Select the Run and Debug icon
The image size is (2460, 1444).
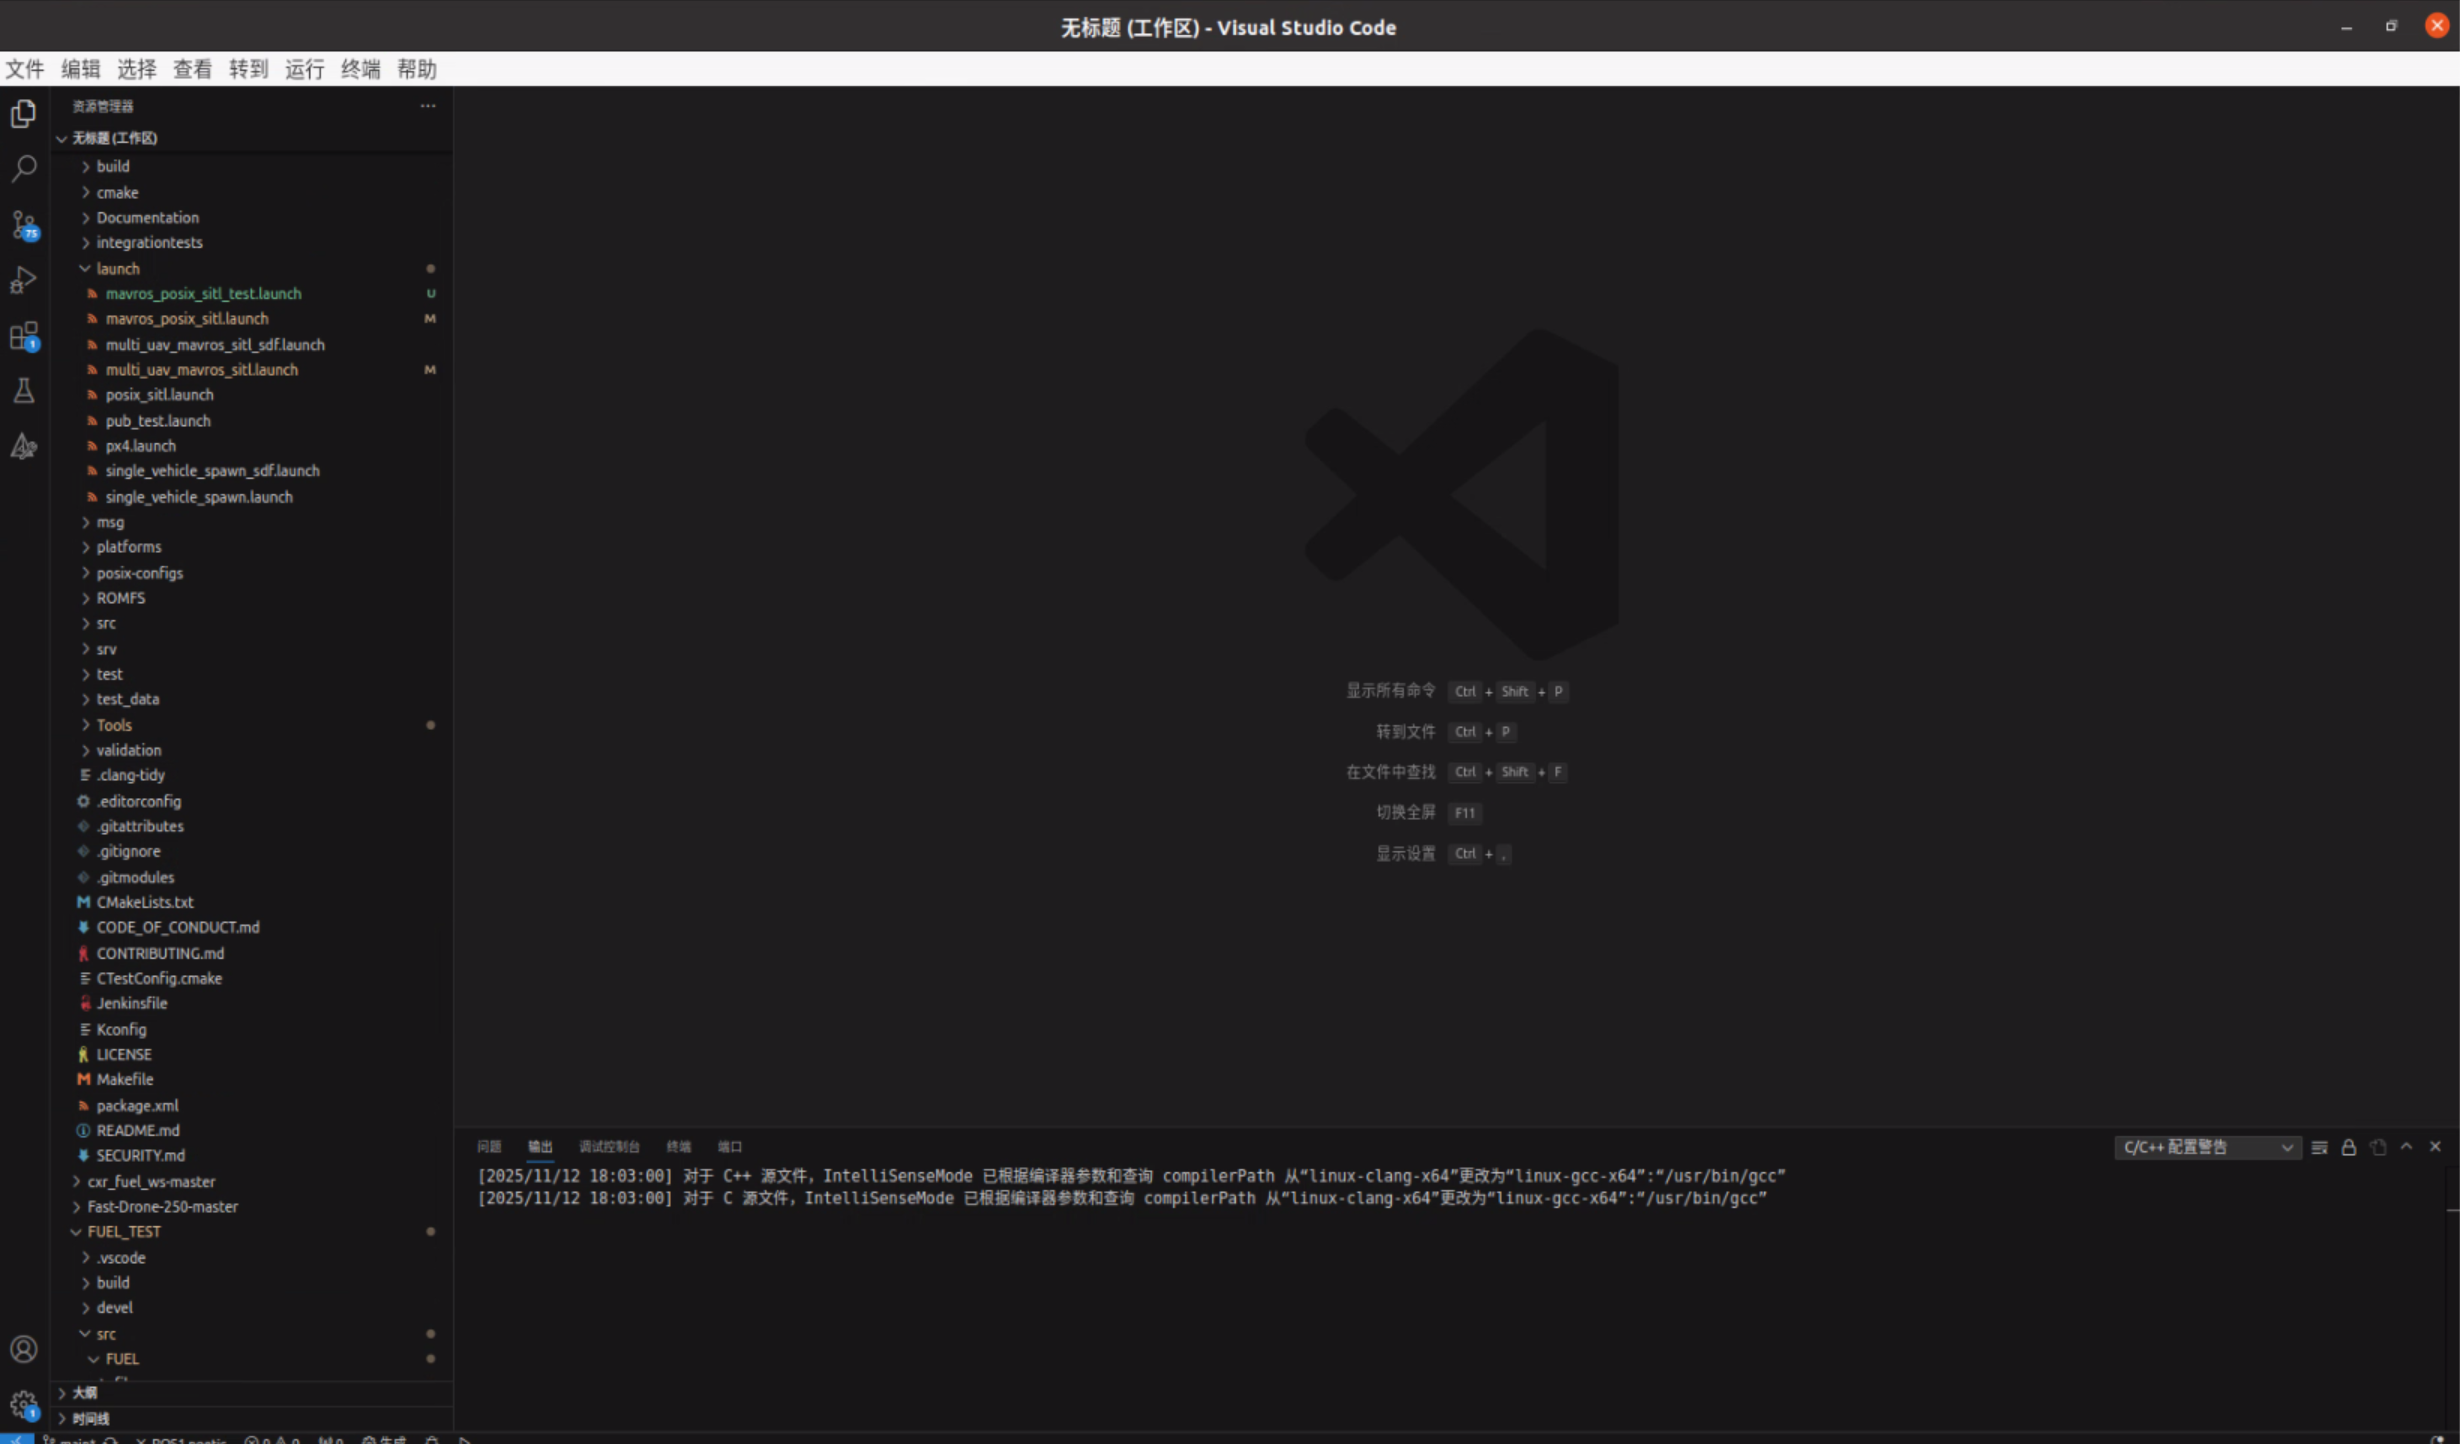tap(23, 280)
